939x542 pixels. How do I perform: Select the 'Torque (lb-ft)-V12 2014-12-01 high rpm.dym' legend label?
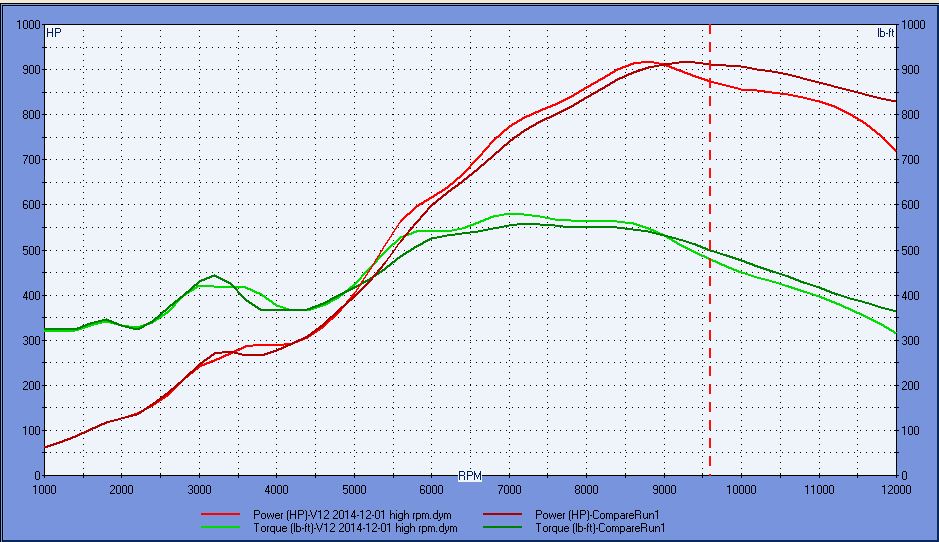(355, 527)
